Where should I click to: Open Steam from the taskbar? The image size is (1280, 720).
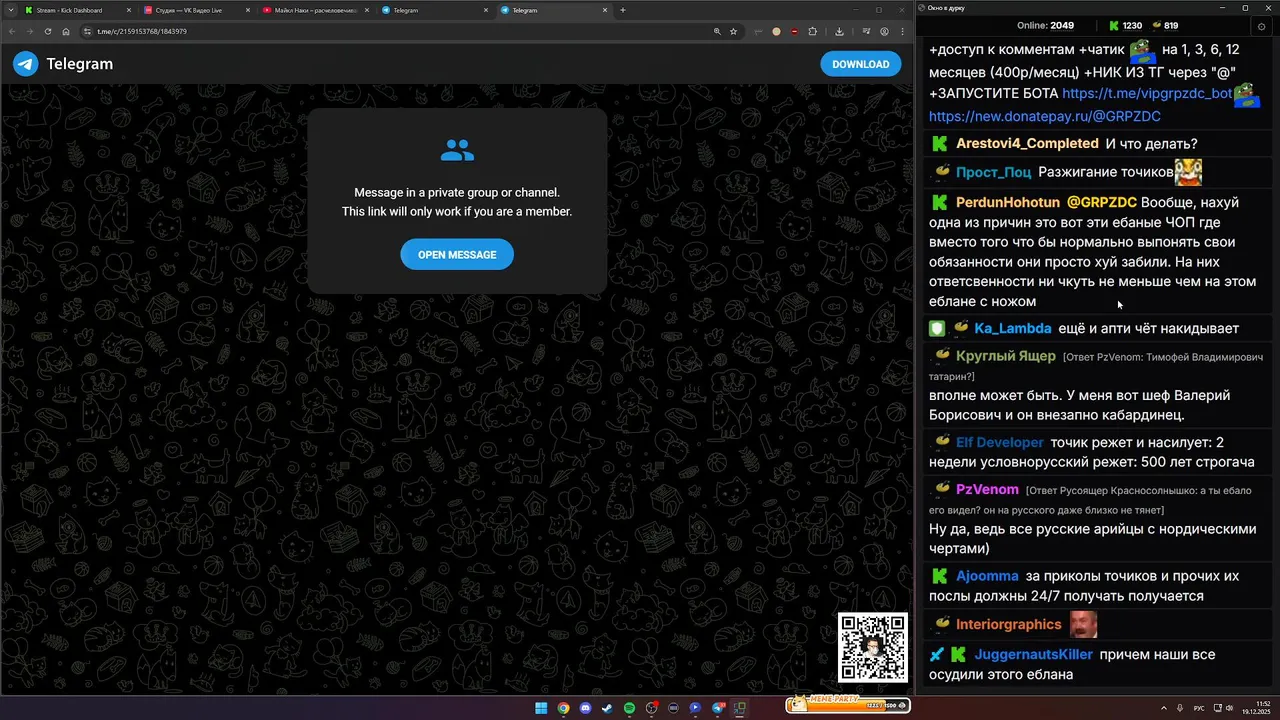[x=607, y=708]
